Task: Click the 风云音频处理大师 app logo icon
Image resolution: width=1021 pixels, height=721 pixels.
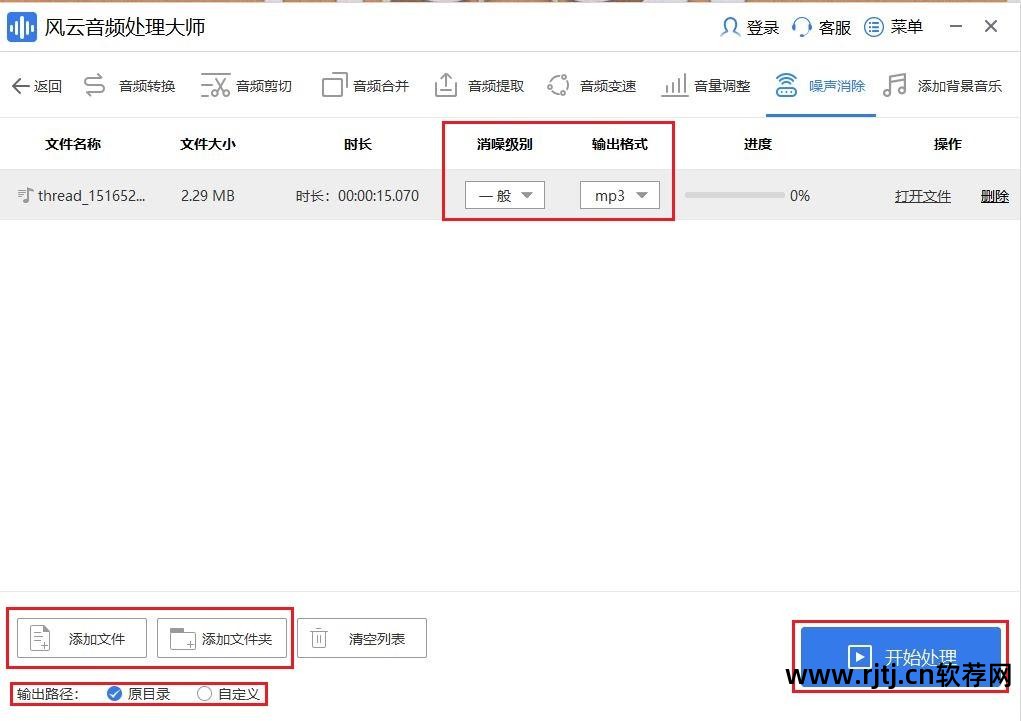Action: pos(22,27)
